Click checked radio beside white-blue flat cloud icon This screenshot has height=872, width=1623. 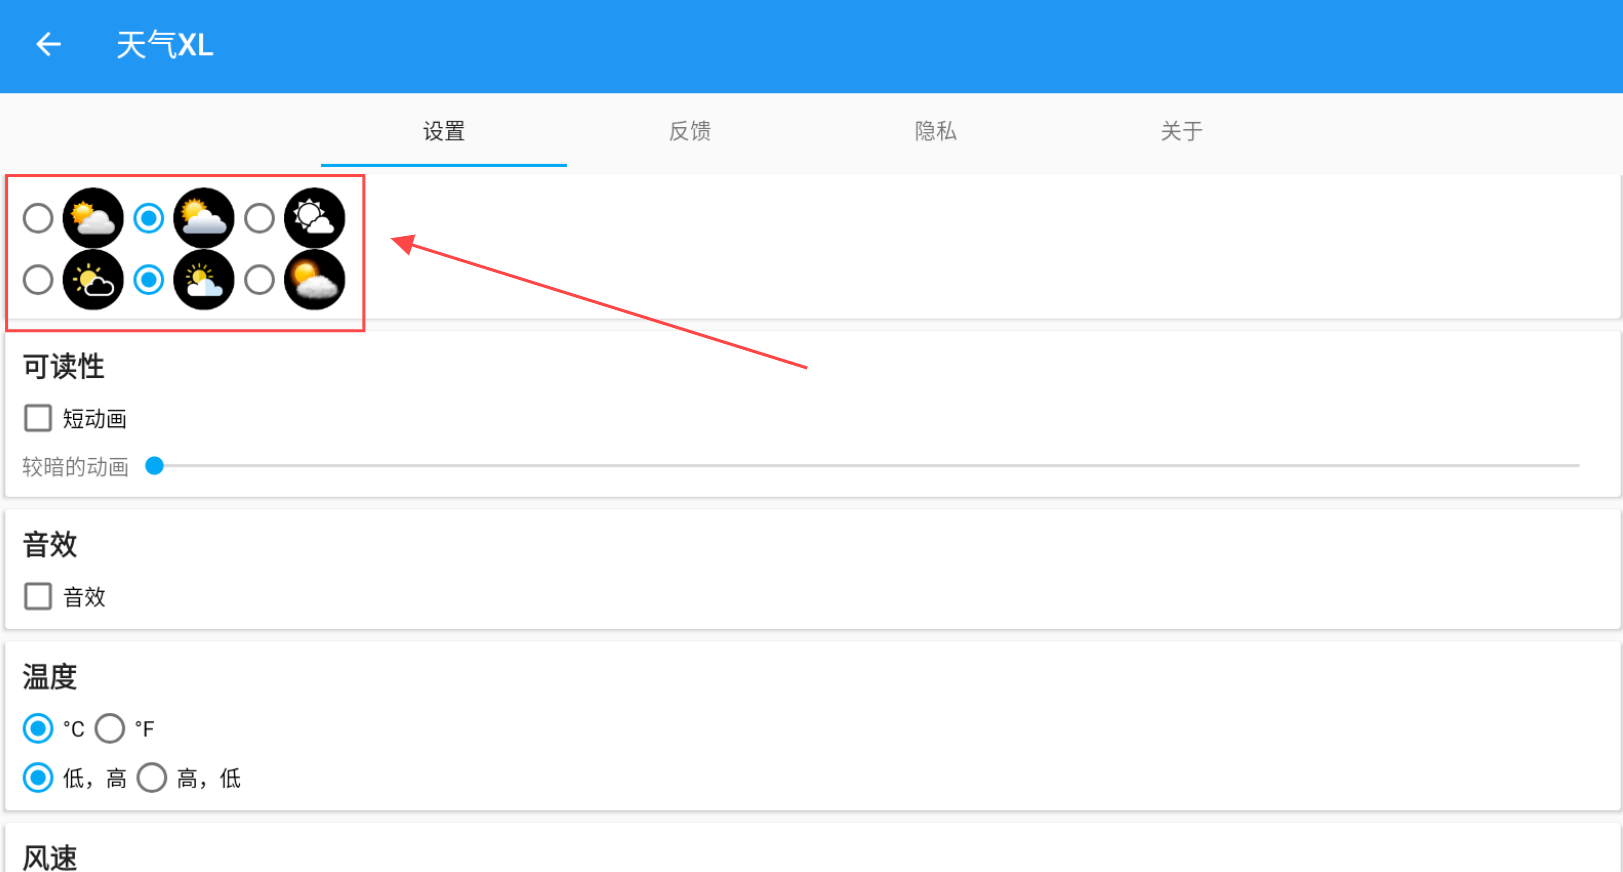(x=149, y=280)
